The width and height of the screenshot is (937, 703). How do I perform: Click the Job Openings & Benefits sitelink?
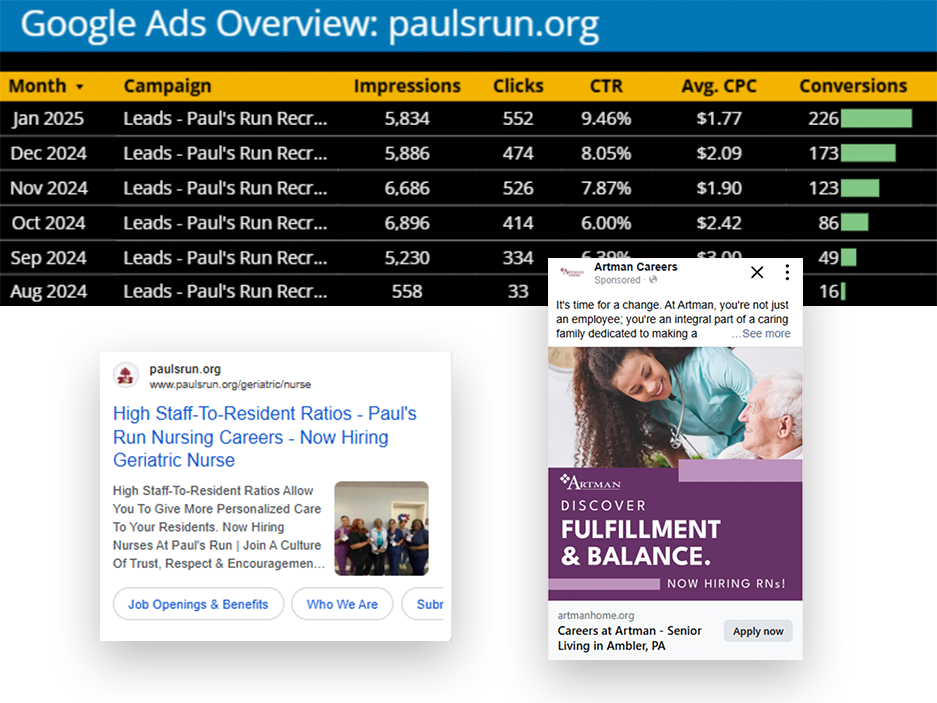click(198, 604)
